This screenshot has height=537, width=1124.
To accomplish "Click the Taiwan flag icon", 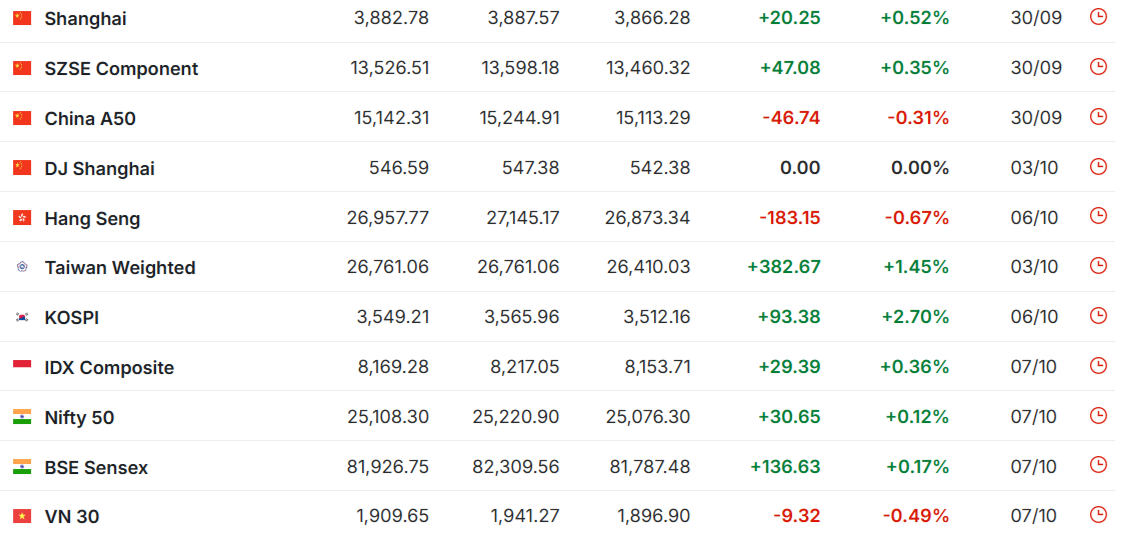I will click(x=22, y=267).
